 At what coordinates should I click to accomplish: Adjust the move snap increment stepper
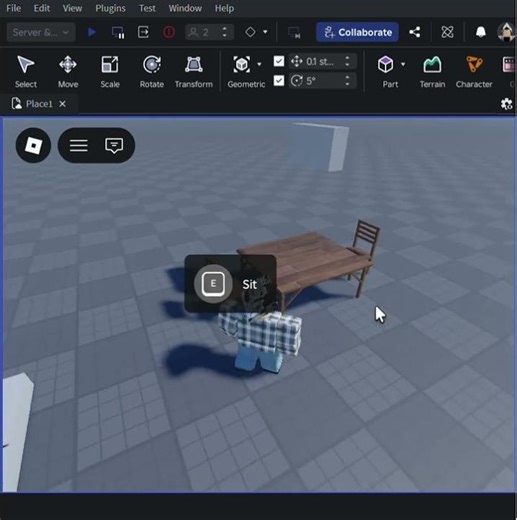(x=347, y=61)
